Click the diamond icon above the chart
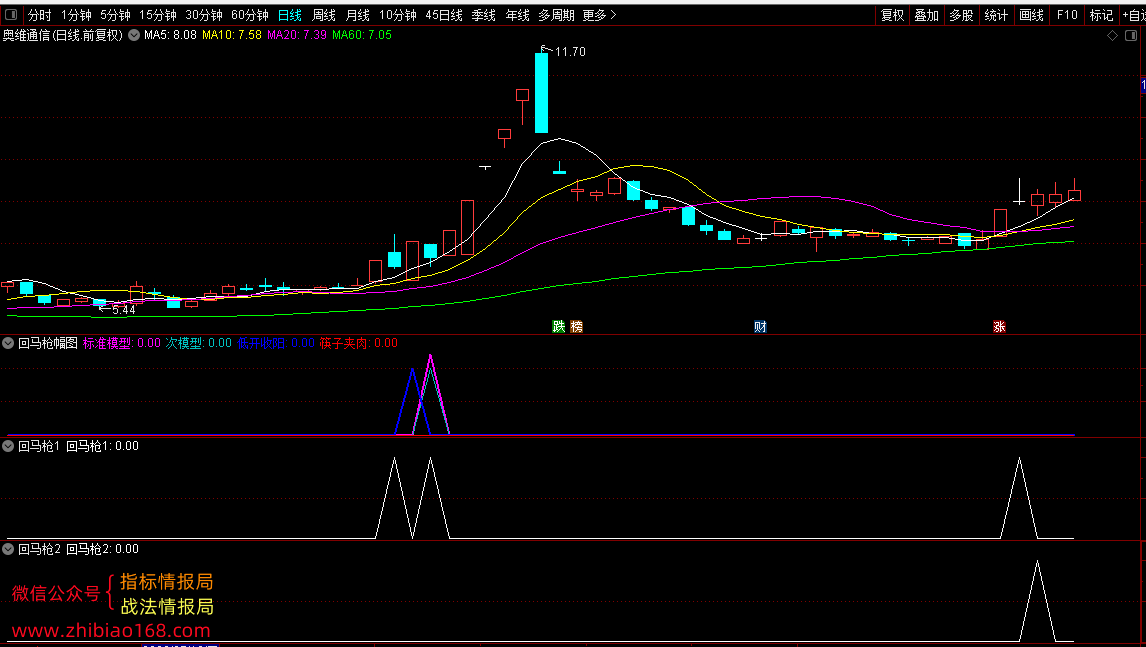Image resolution: width=1146 pixels, height=647 pixels. pos(1112,35)
